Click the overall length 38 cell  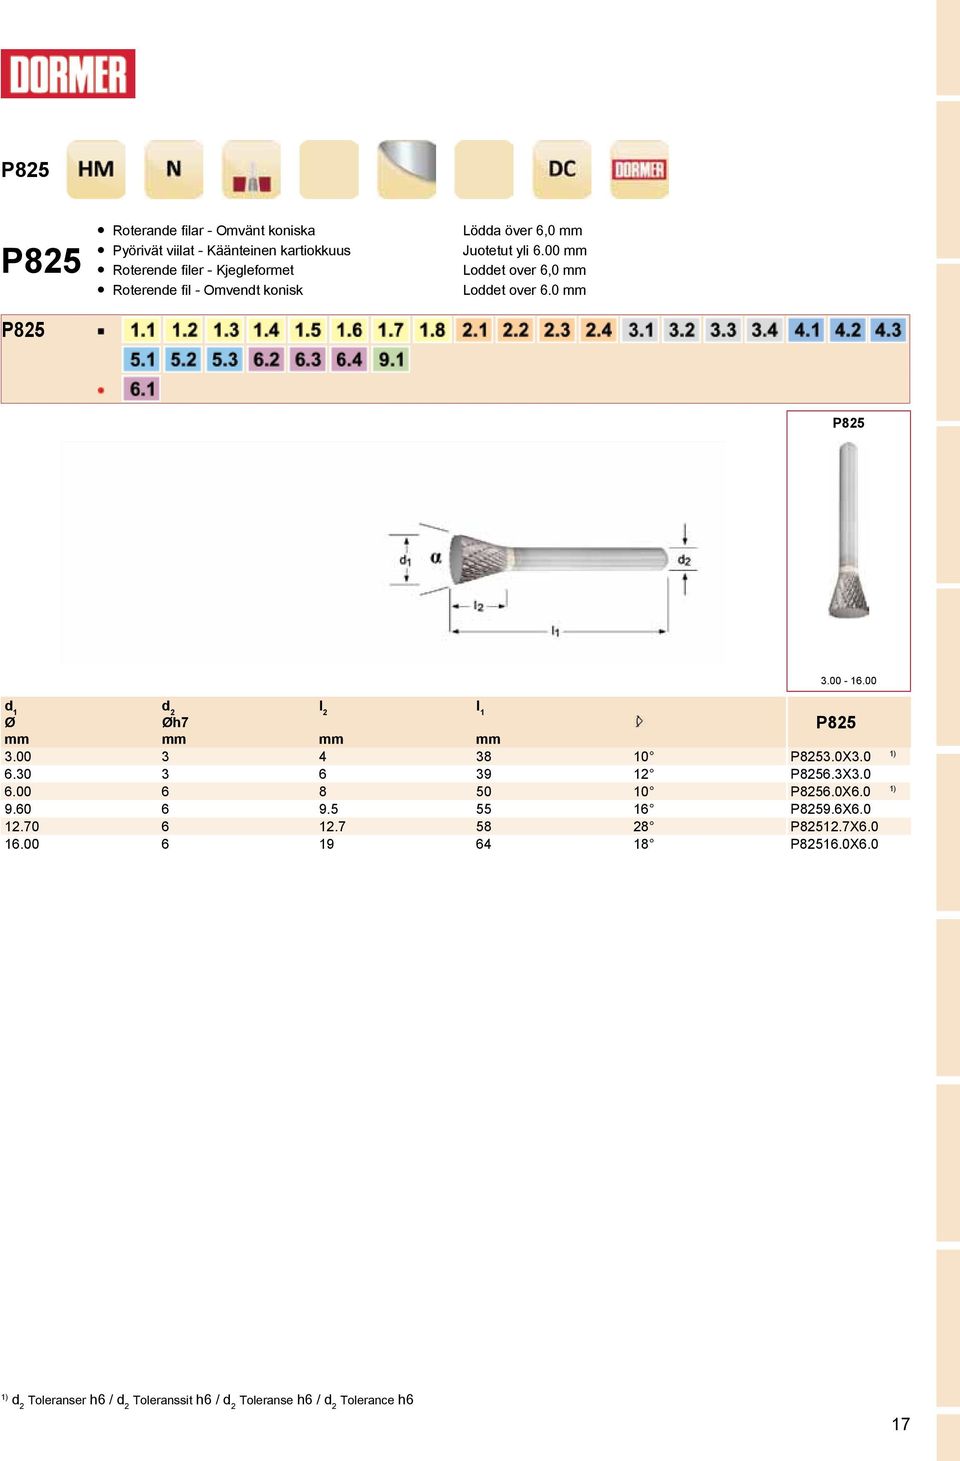(484, 757)
